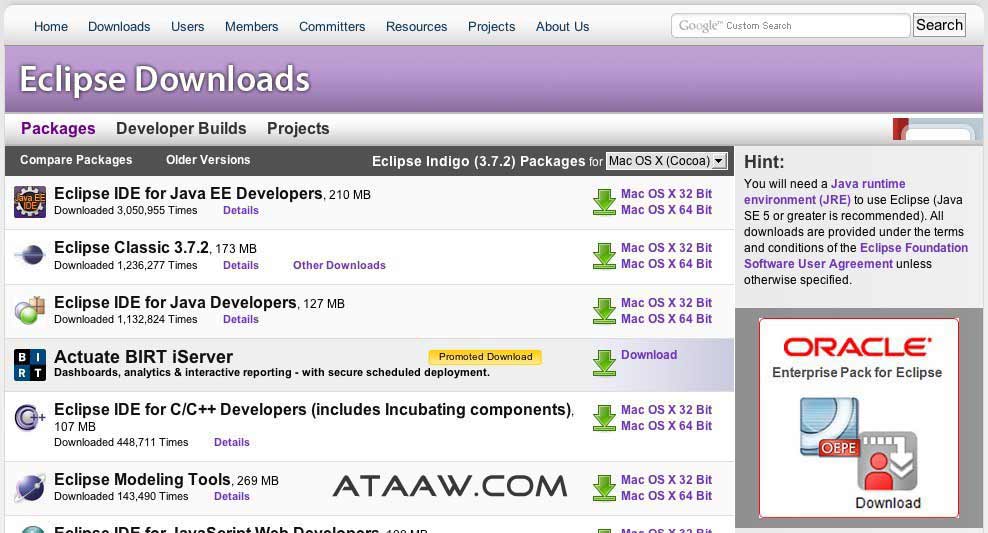This screenshot has height=533, width=988.
Task: Click the OEPE download icon in Oracle ad
Action: (858, 444)
